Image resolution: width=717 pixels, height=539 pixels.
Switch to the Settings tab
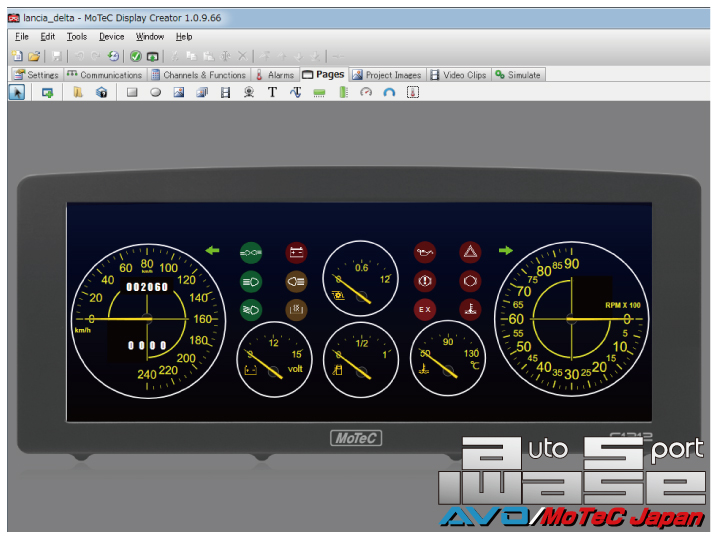coord(36,75)
